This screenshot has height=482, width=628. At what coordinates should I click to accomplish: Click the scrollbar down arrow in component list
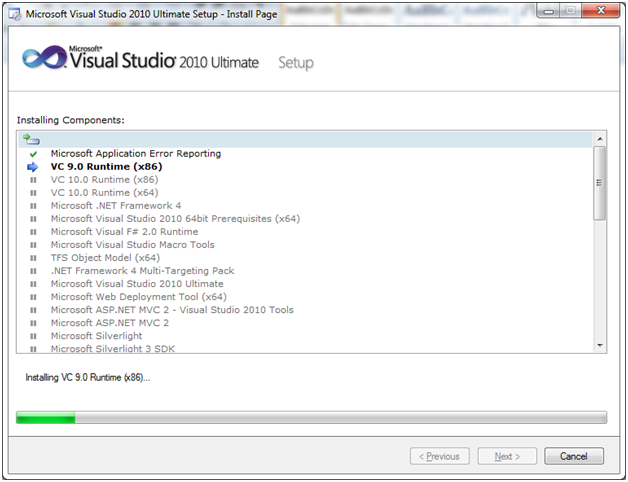coord(600,345)
